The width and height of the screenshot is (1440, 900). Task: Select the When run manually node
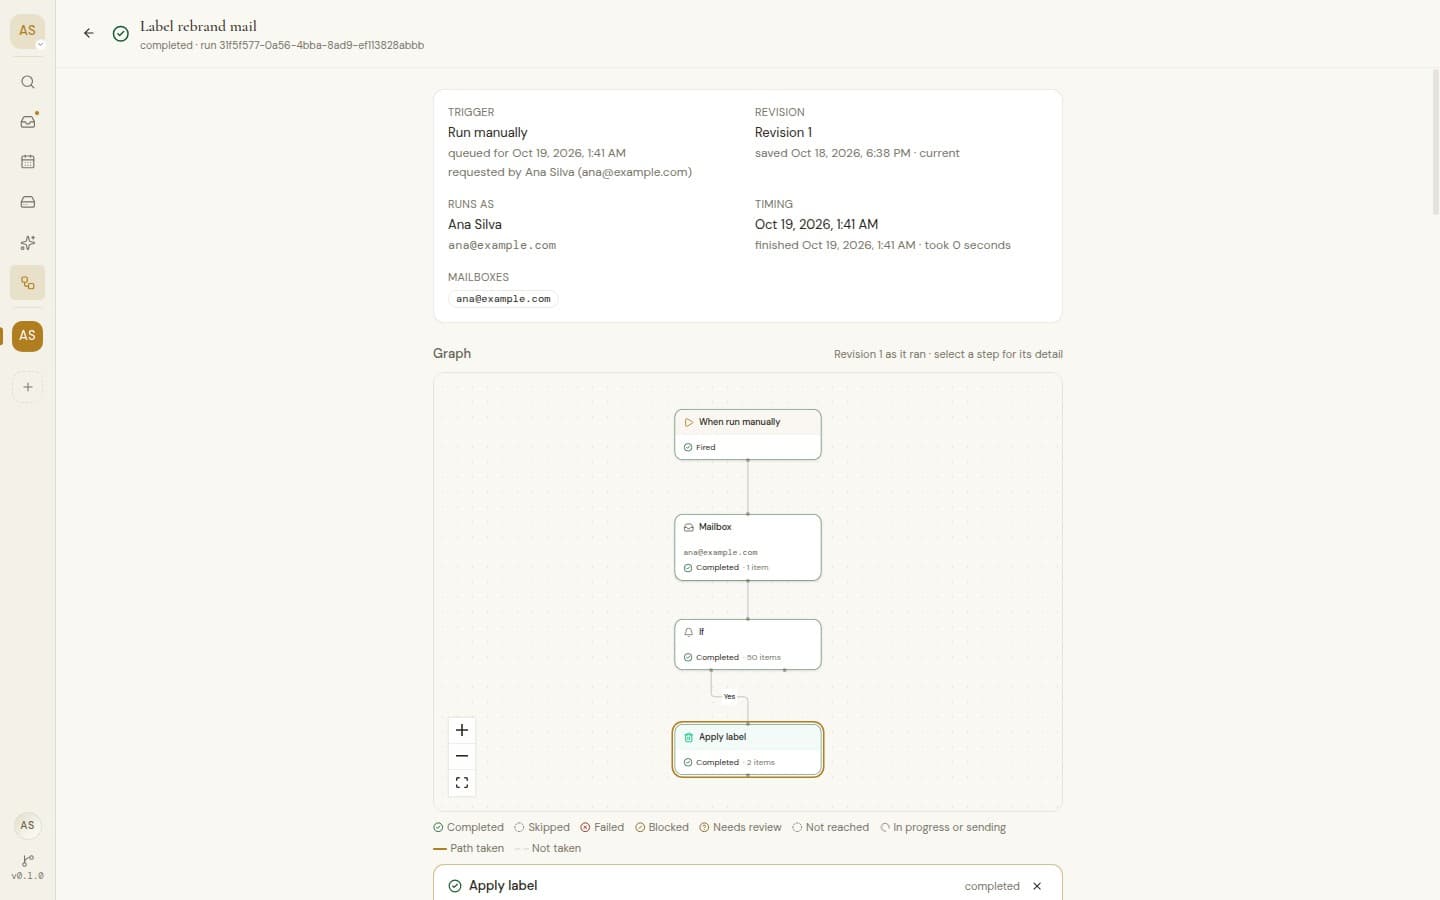[x=748, y=434]
